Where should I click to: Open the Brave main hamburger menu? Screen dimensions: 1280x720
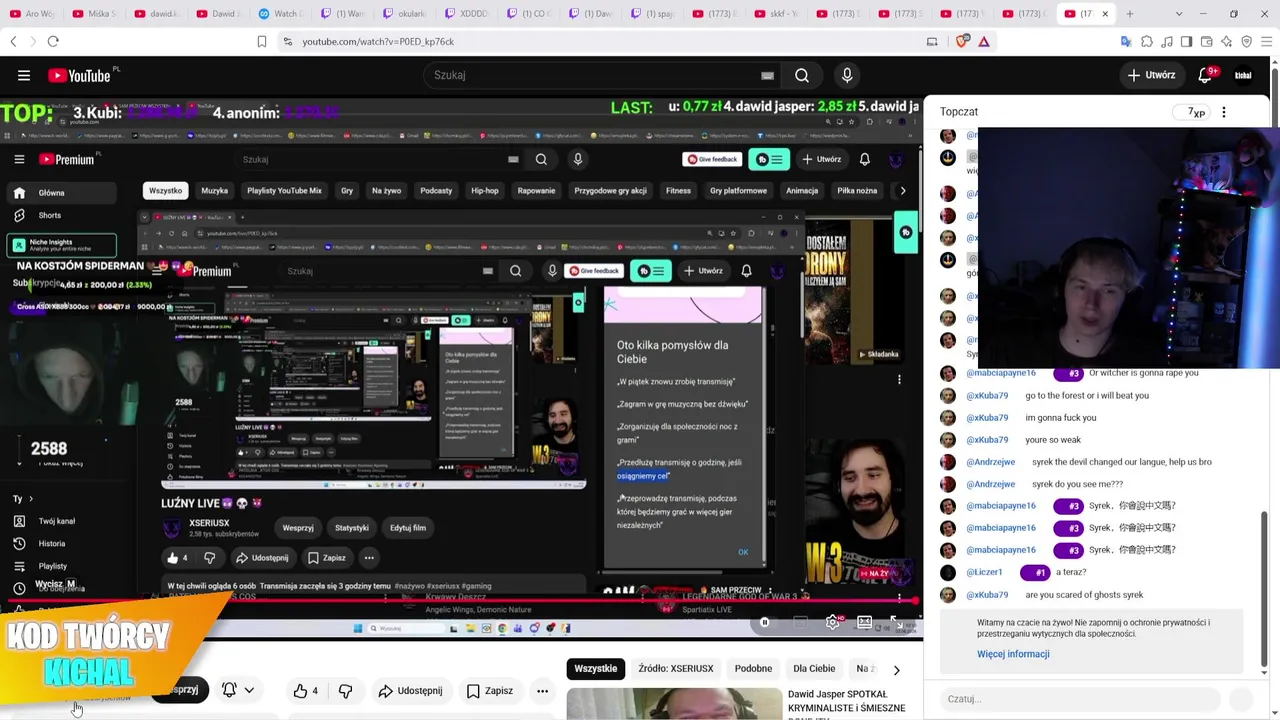pyautogui.click(x=1265, y=41)
